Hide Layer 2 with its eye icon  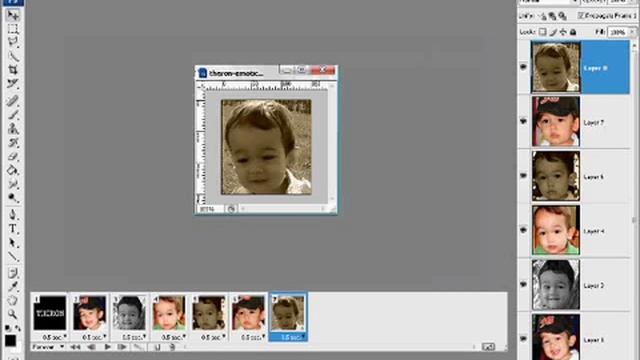click(x=524, y=284)
